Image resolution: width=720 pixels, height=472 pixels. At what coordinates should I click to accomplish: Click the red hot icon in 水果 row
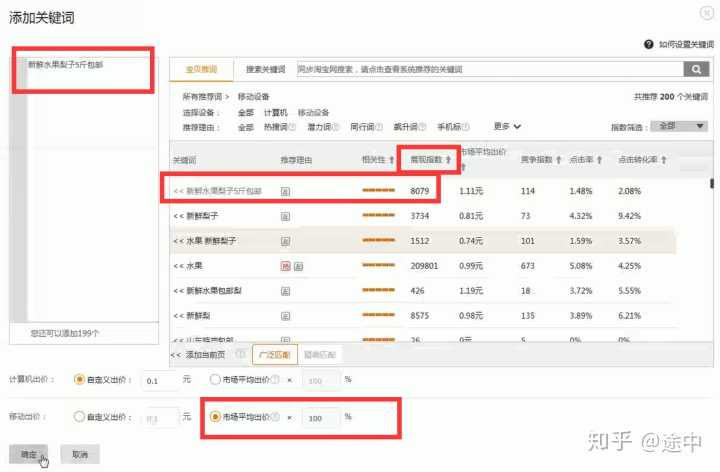click(x=285, y=266)
